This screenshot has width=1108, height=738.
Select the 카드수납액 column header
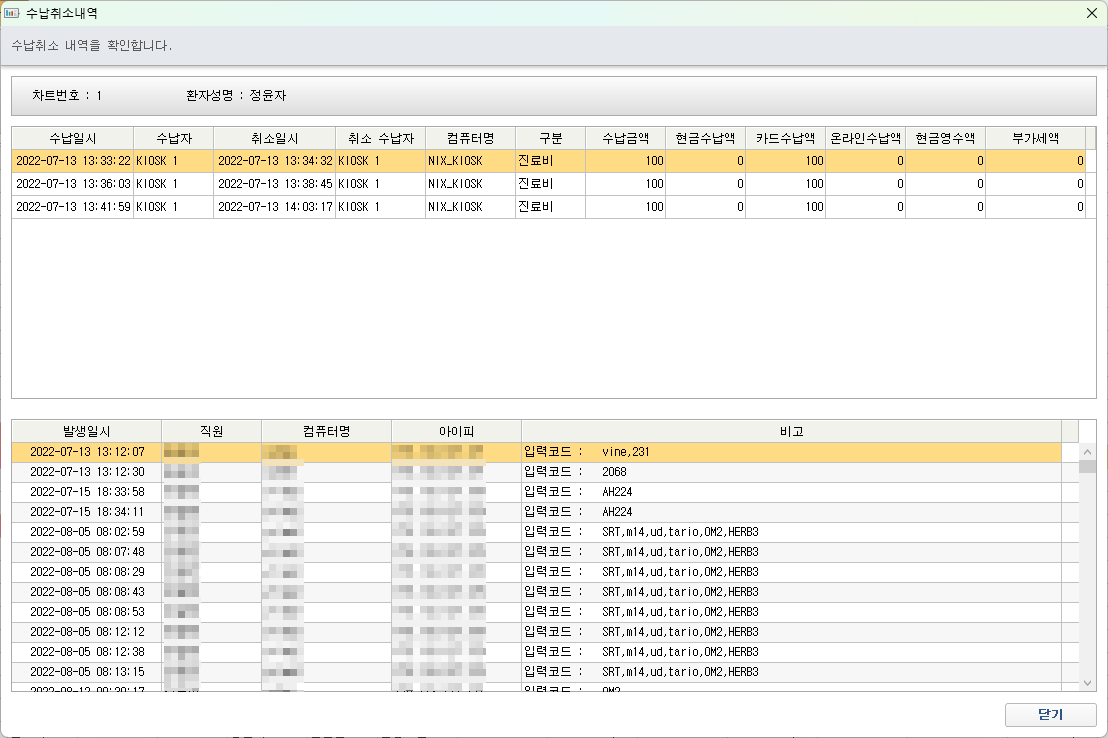[x=785, y=138]
